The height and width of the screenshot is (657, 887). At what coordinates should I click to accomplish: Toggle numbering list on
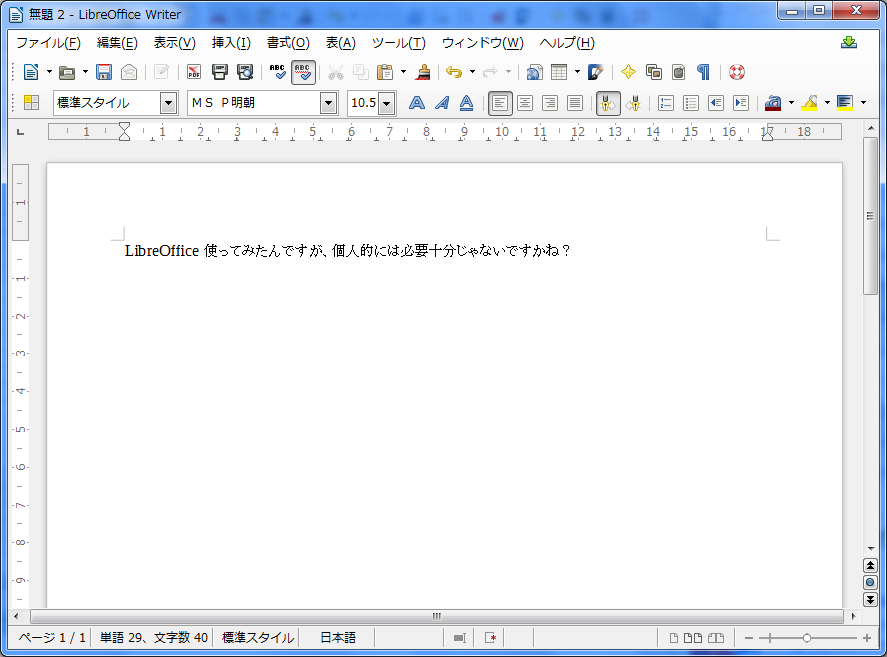(x=666, y=102)
